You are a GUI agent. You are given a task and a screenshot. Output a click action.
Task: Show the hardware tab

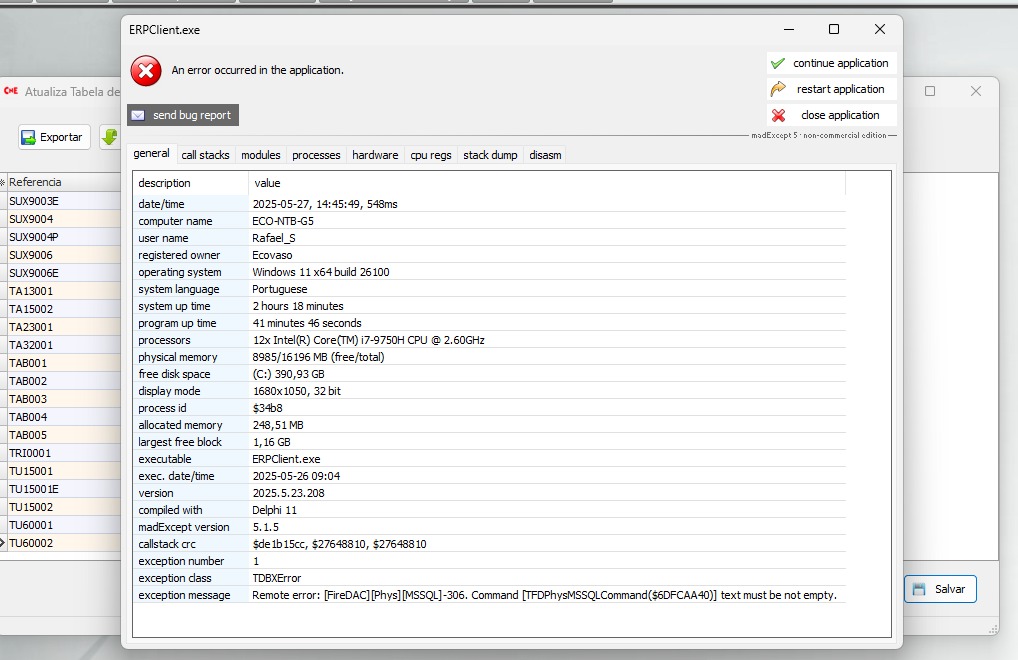point(375,155)
